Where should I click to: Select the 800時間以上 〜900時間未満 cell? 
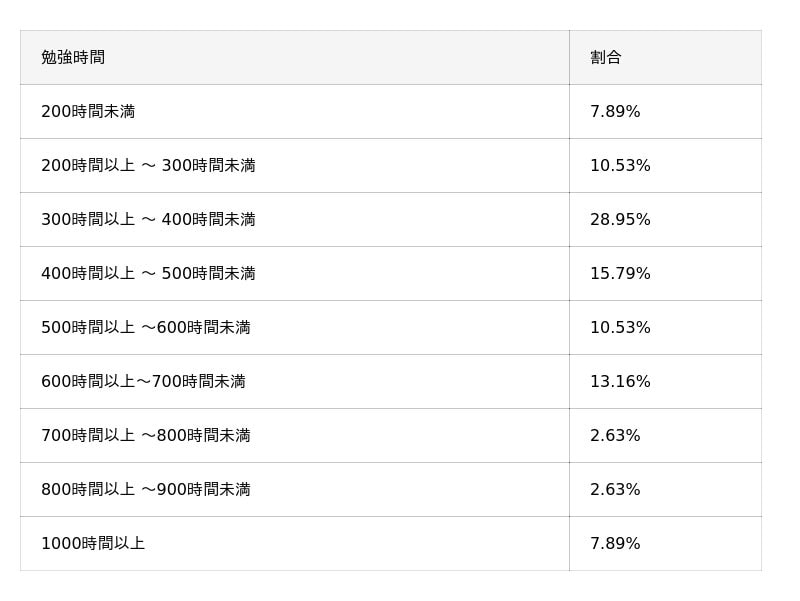pyautogui.click(x=146, y=490)
